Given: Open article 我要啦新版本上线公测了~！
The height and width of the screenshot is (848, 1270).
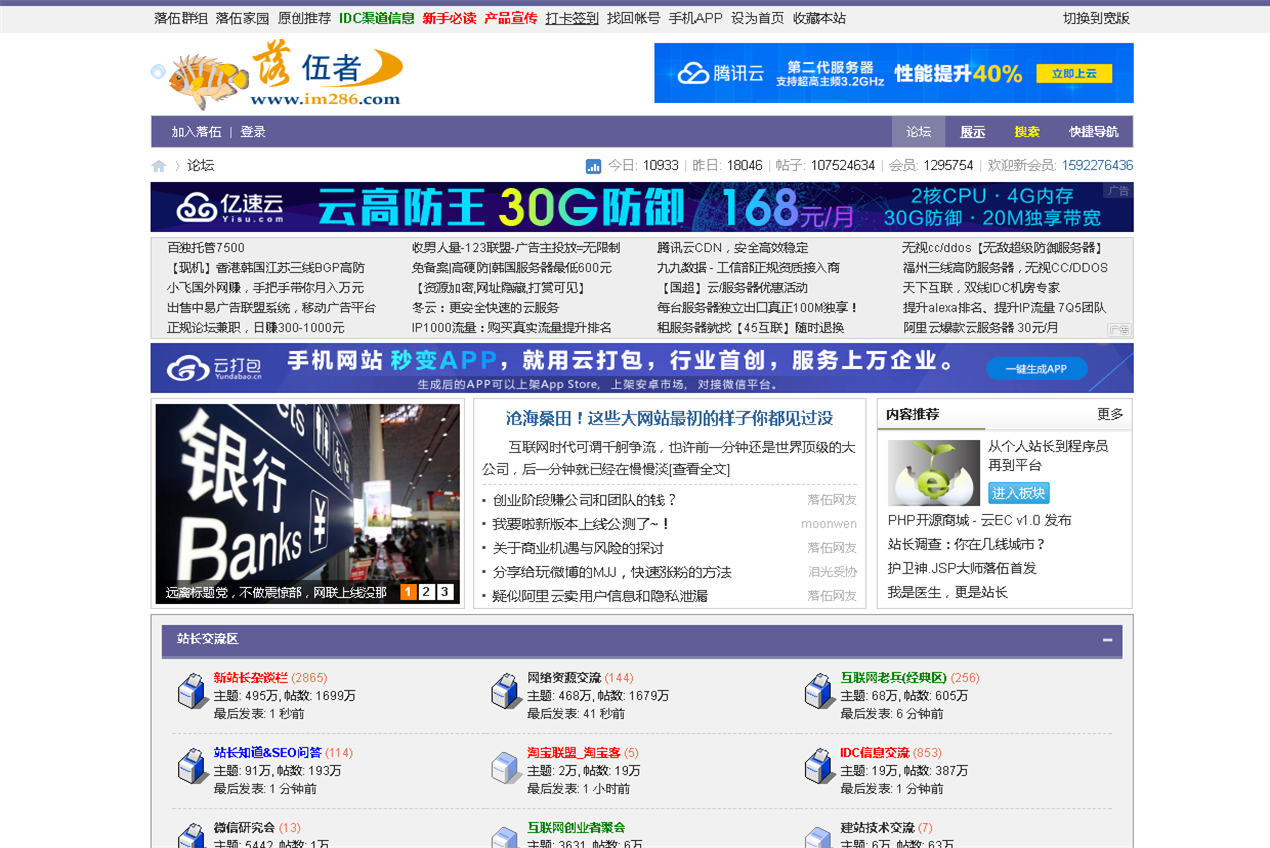Looking at the screenshot, I should [x=581, y=524].
